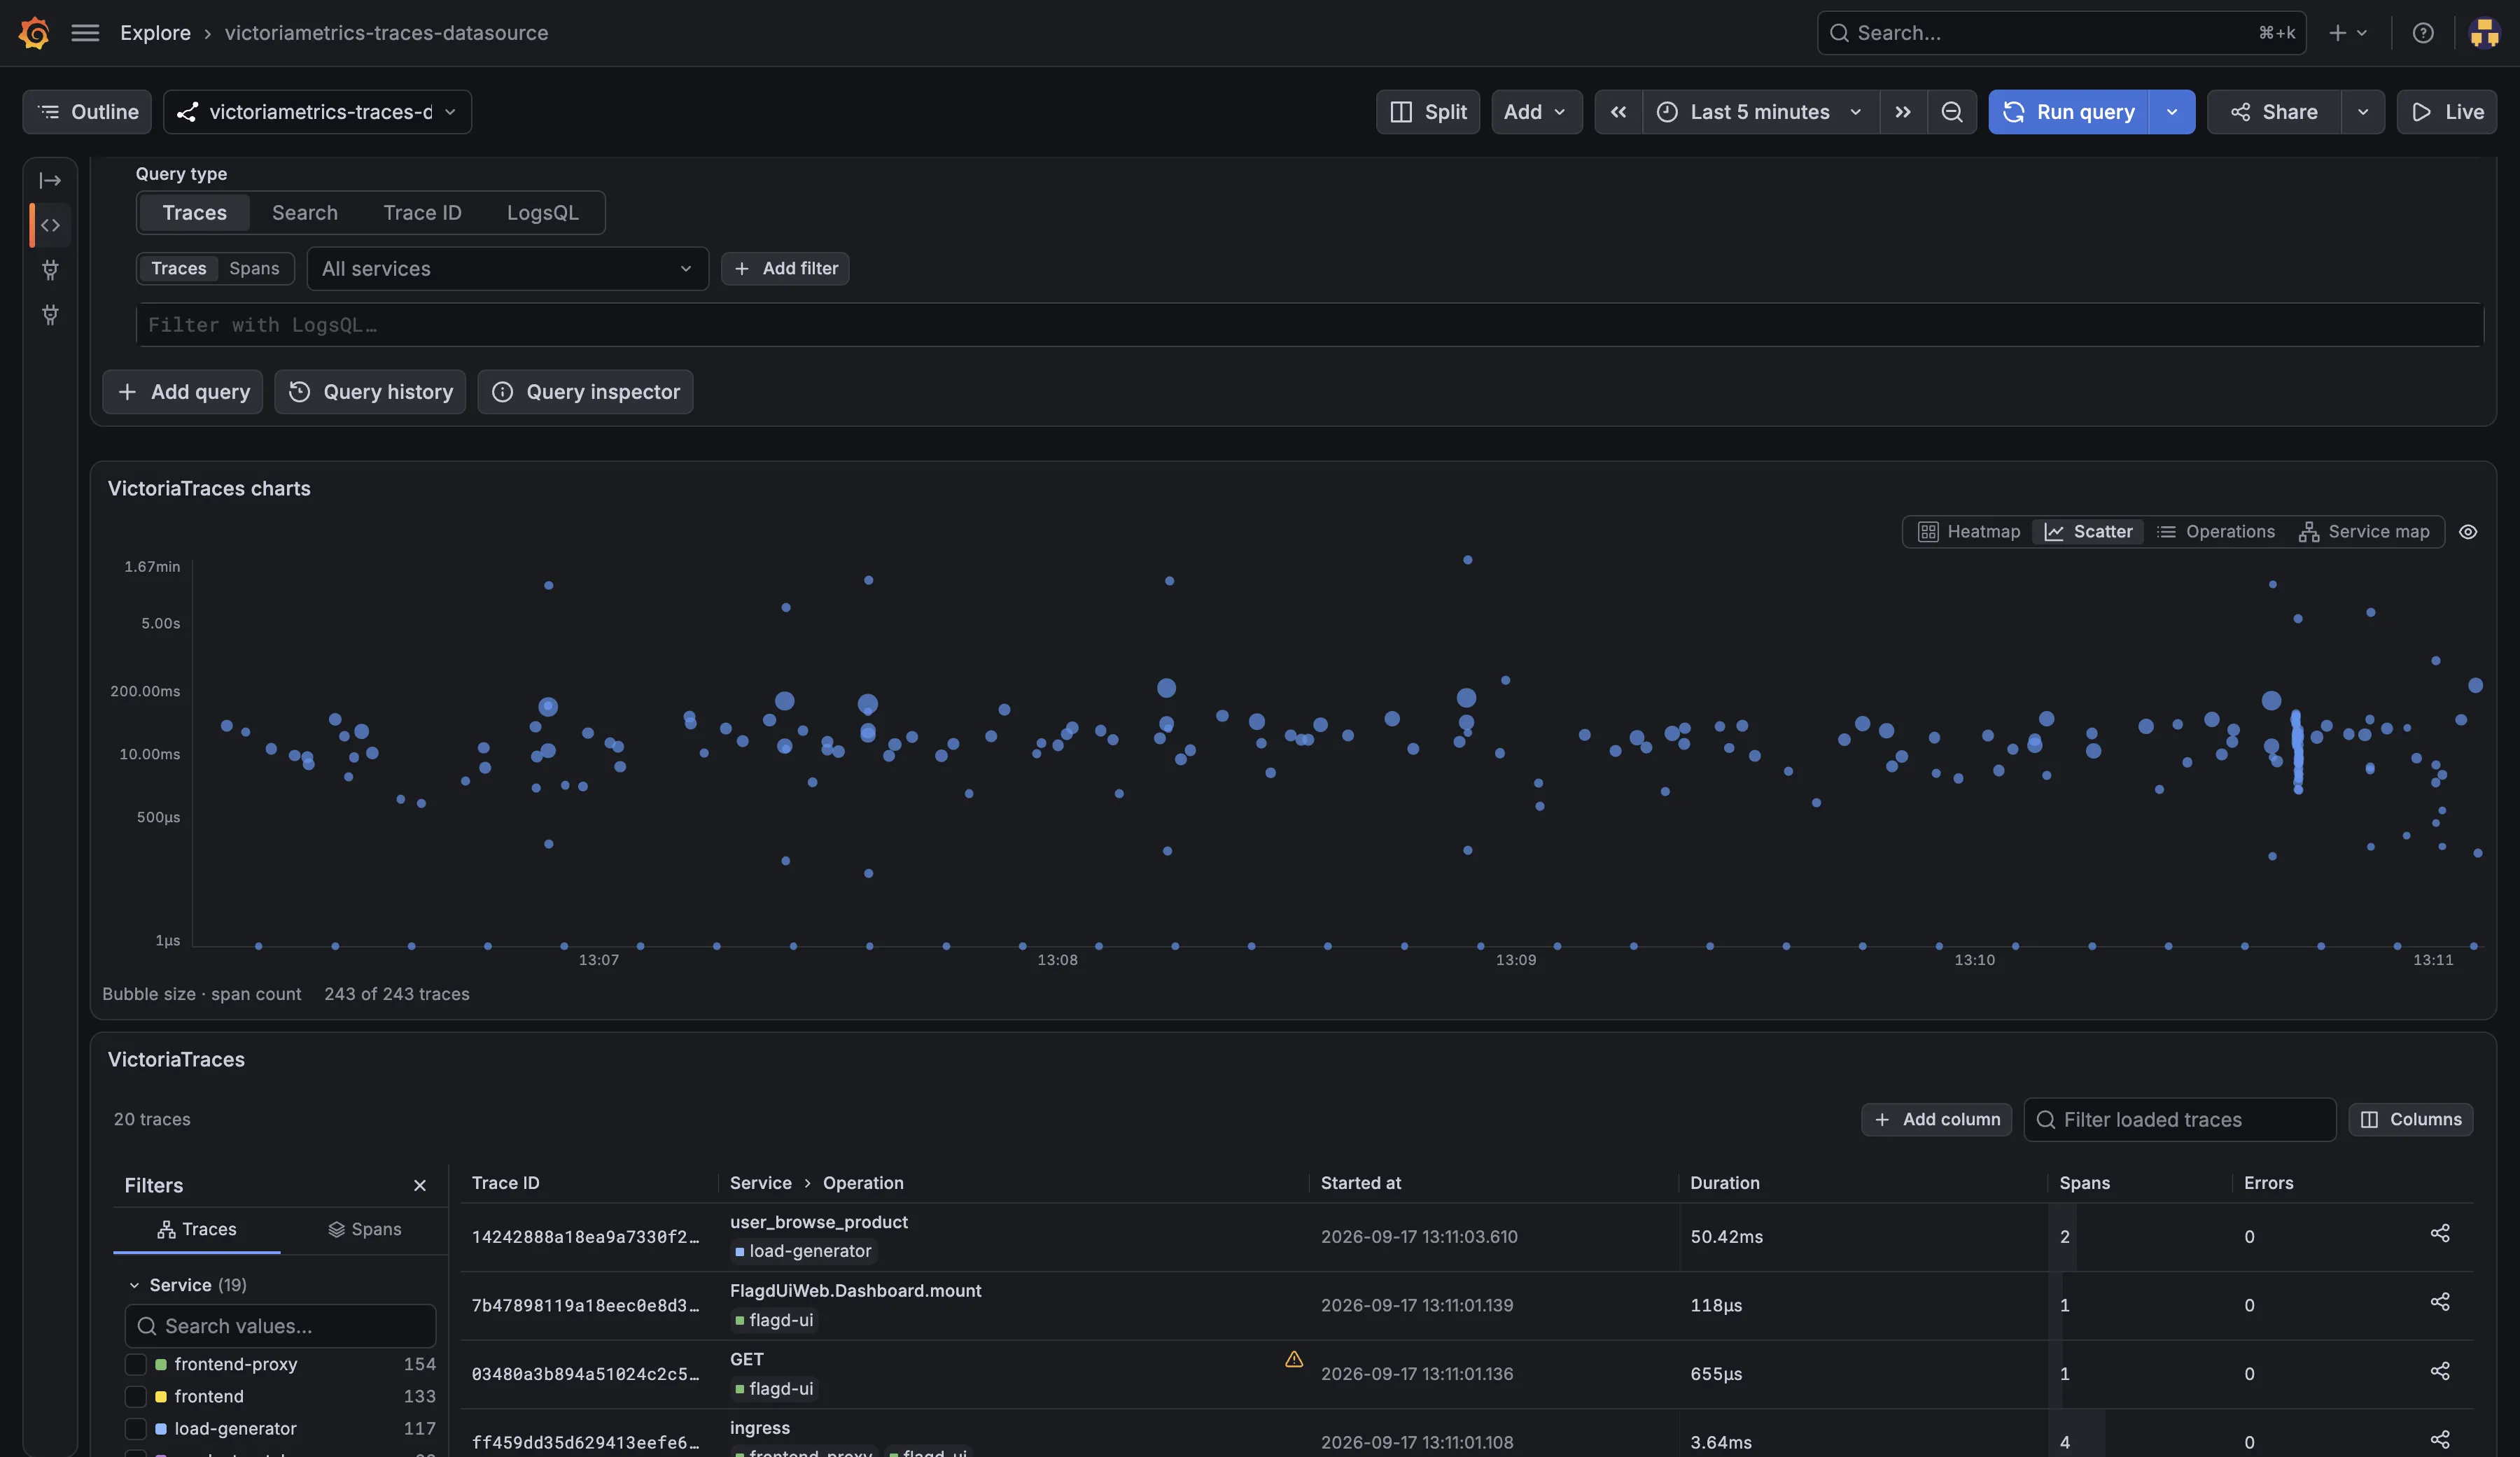The height and width of the screenshot is (1457, 2520).
Task: Click the lower plug icon in sidebar
Action: (x=50, y=315)
